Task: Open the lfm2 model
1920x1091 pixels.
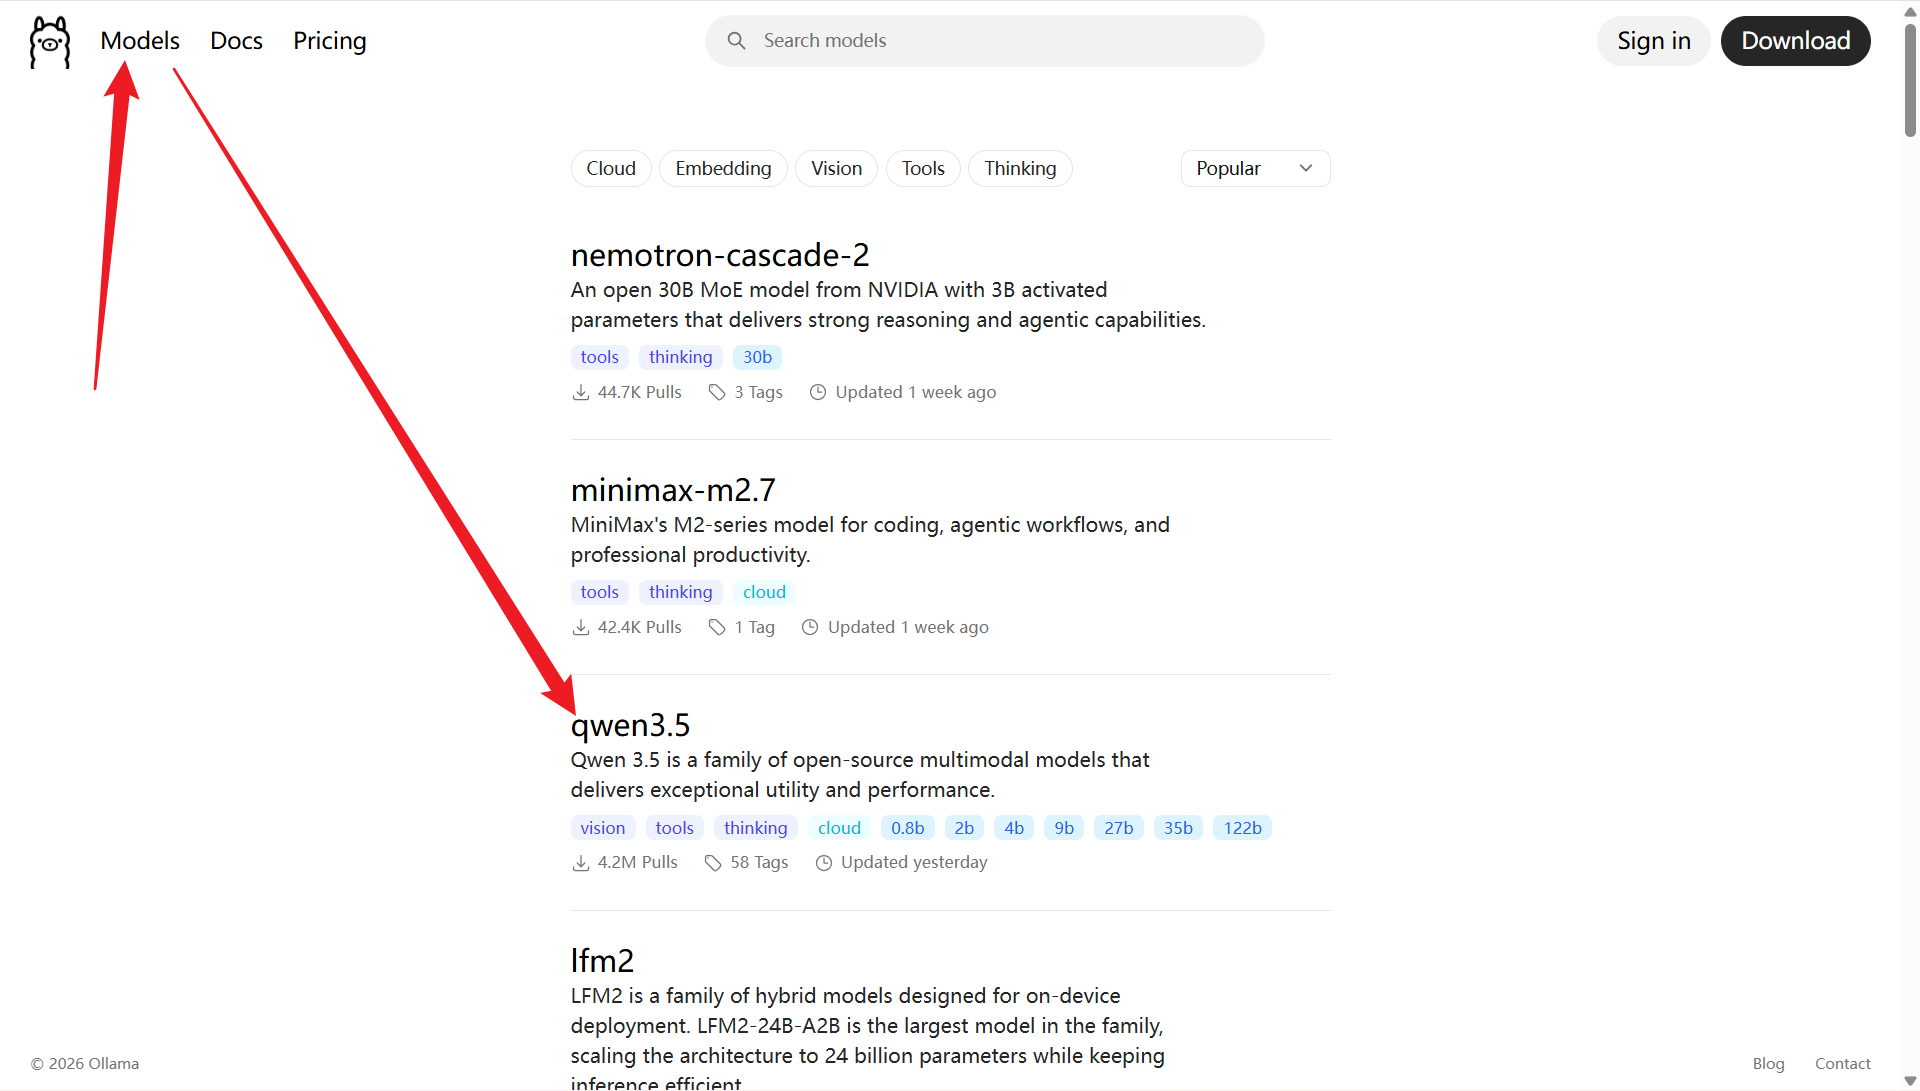Action: 602,960
